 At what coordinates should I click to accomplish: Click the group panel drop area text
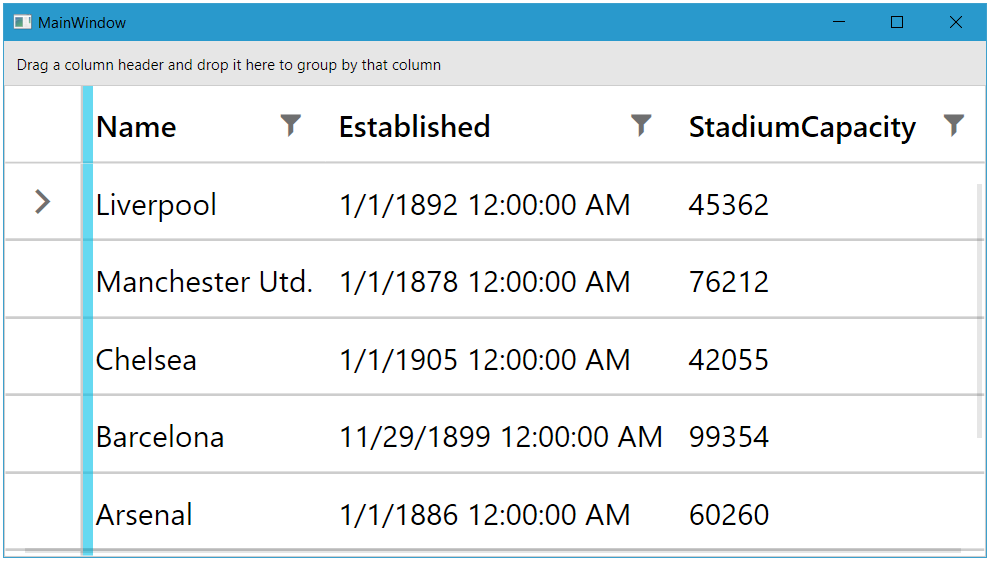(x=229, y=65)
